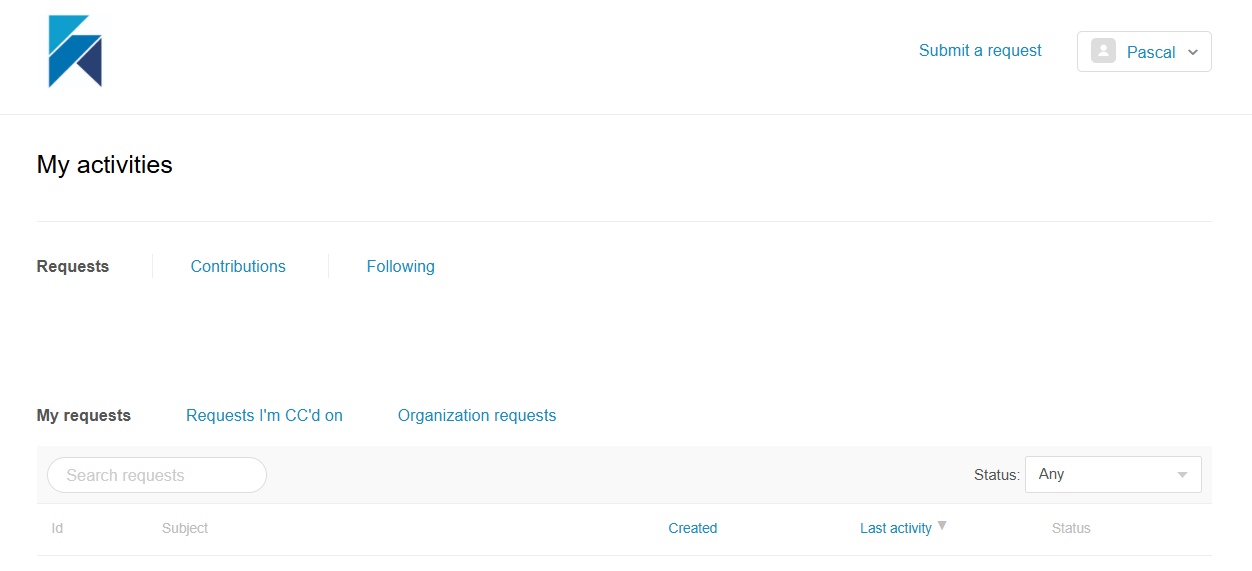Click the user avatar icon beside Pascal

(1103, 52)
